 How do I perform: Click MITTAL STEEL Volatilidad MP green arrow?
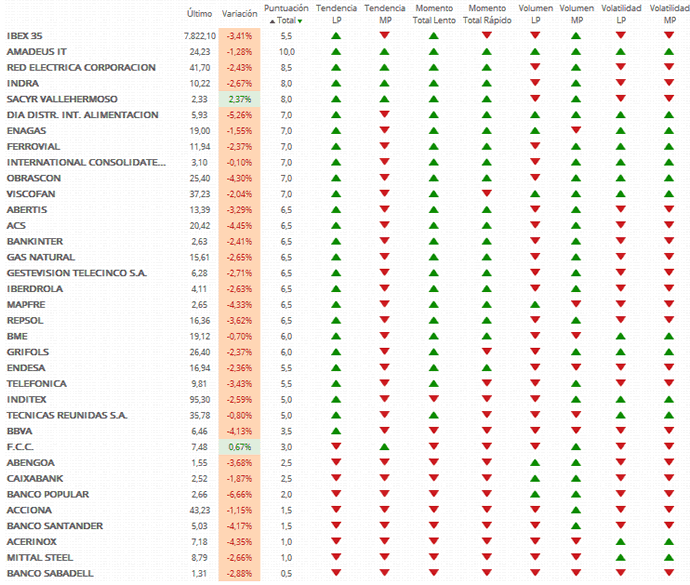tap(669, 558)
